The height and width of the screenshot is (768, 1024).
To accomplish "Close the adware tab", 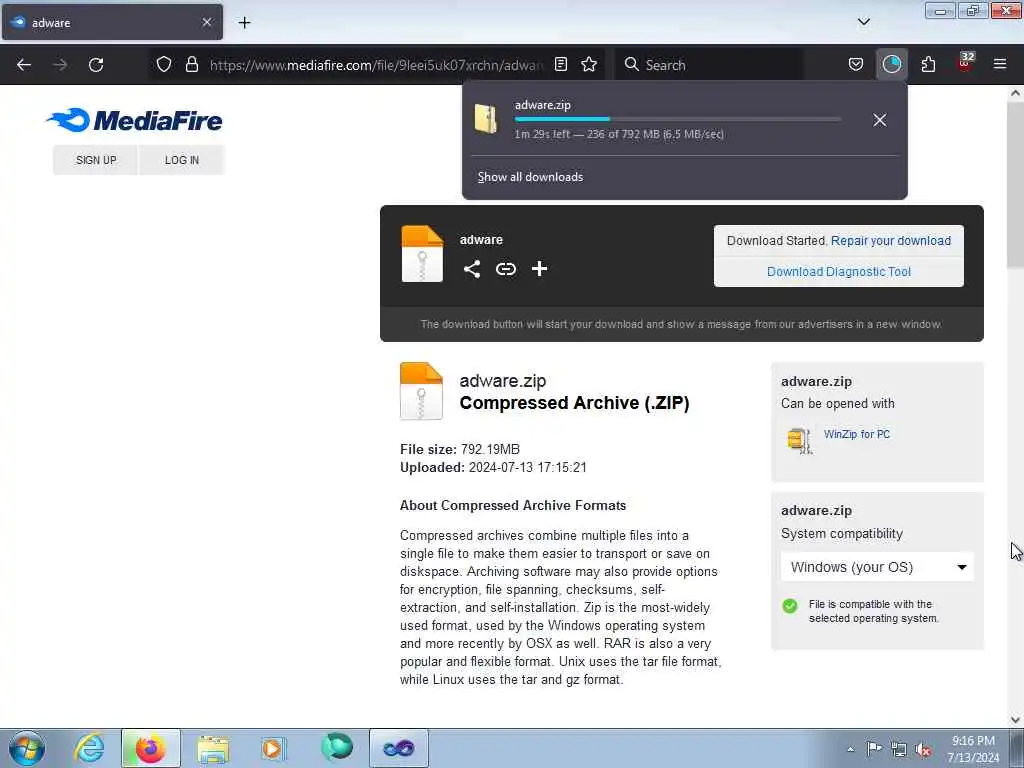I will click(207, 22).
